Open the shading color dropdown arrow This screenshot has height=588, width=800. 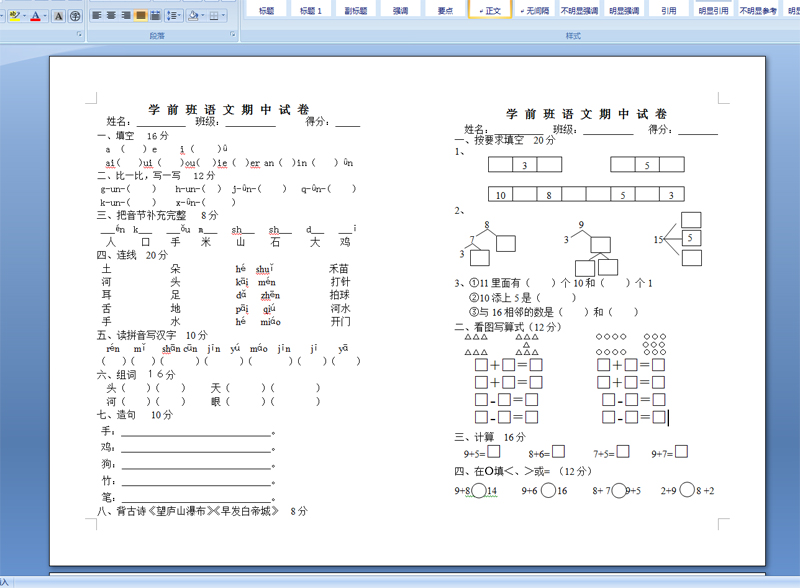[203, 16]
